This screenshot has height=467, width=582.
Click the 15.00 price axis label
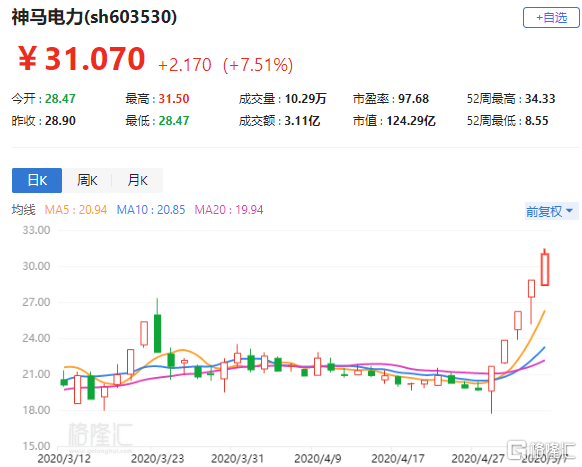point(36,446)
